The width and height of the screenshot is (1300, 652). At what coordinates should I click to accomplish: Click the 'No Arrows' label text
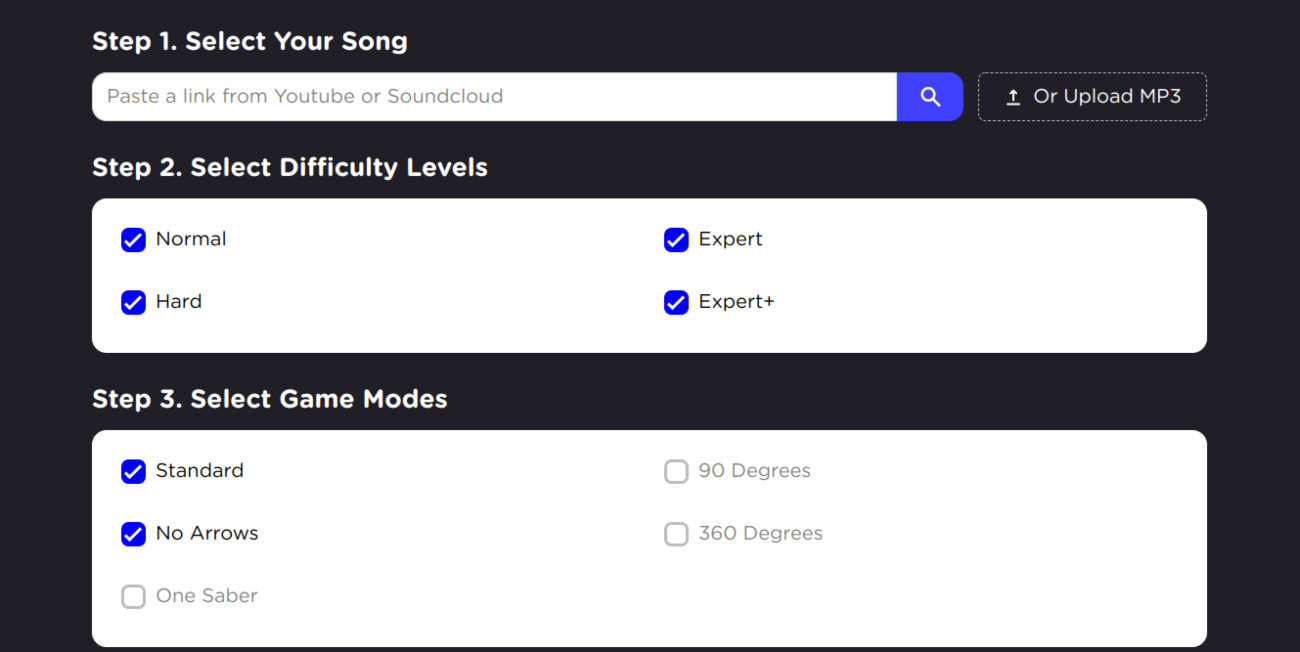click(207, 534)
